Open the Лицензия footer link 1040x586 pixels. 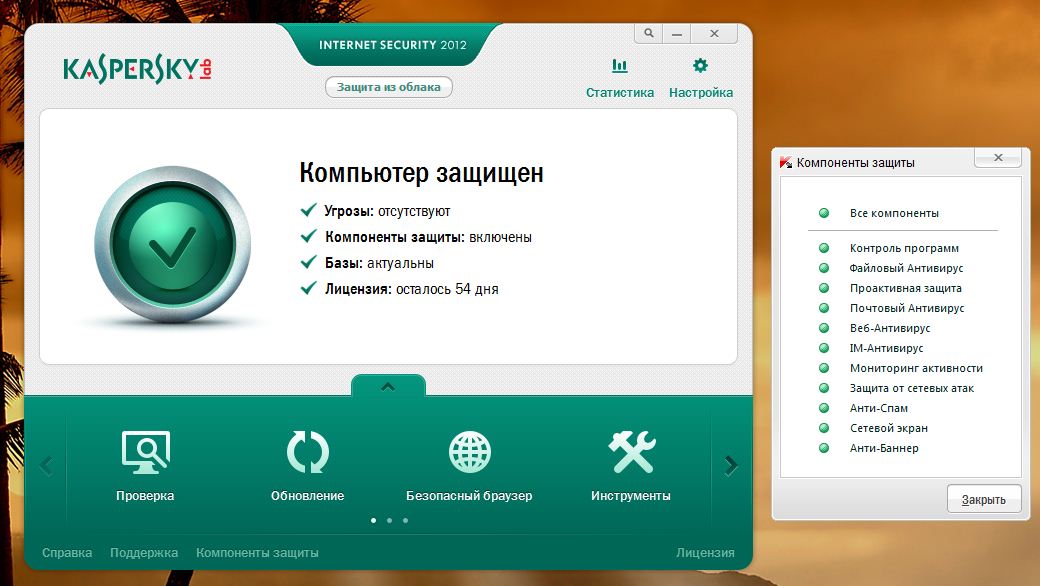(x=705, y=553)
